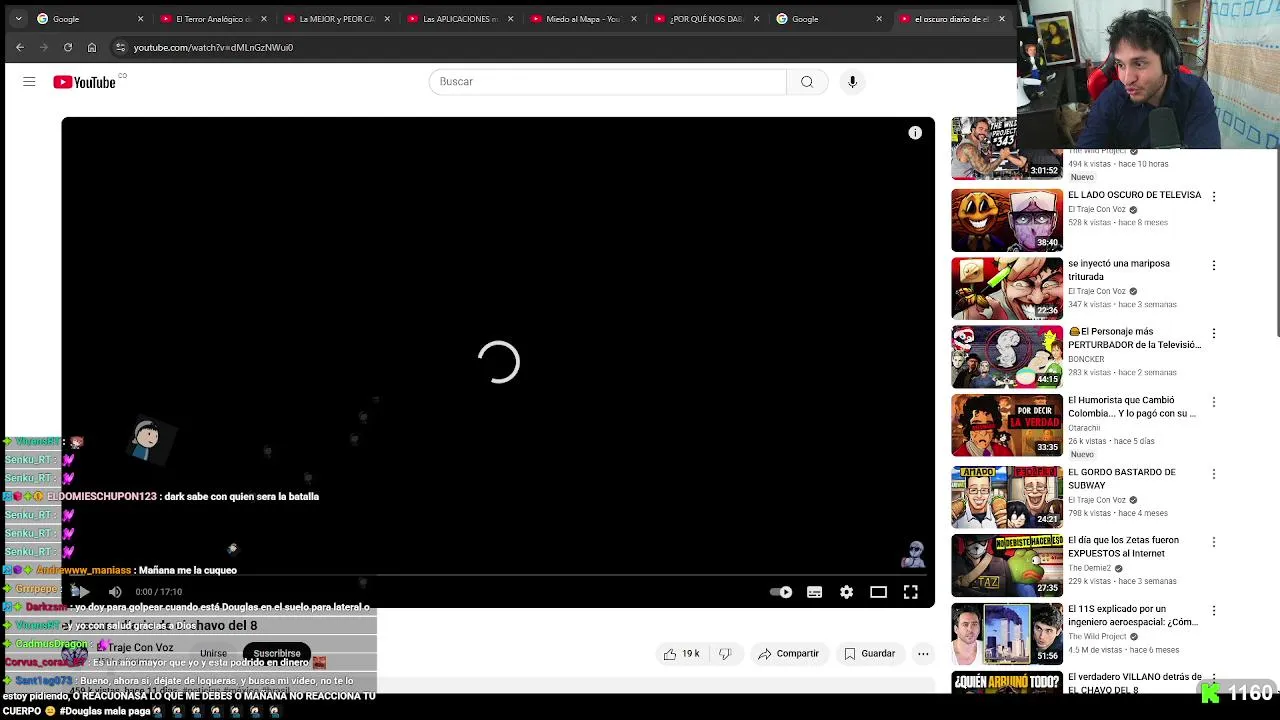Viewport: 1280px width, 720px height.
Task: Play the video with the play button
Action: (x=83, y=592)
